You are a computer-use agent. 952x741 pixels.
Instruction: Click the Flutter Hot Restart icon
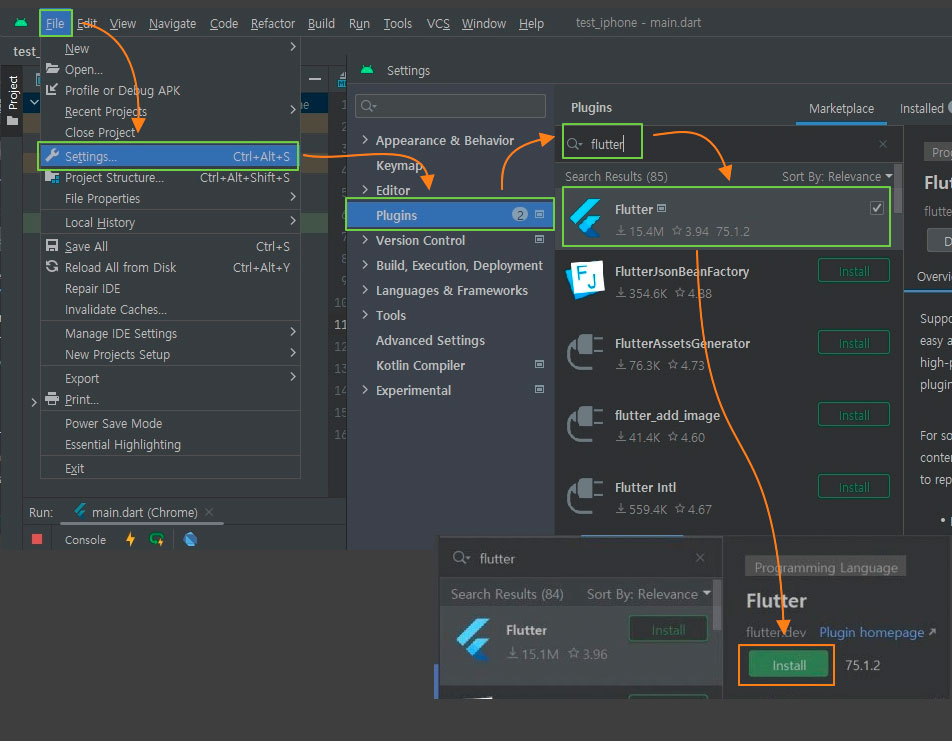coord(157,539)
